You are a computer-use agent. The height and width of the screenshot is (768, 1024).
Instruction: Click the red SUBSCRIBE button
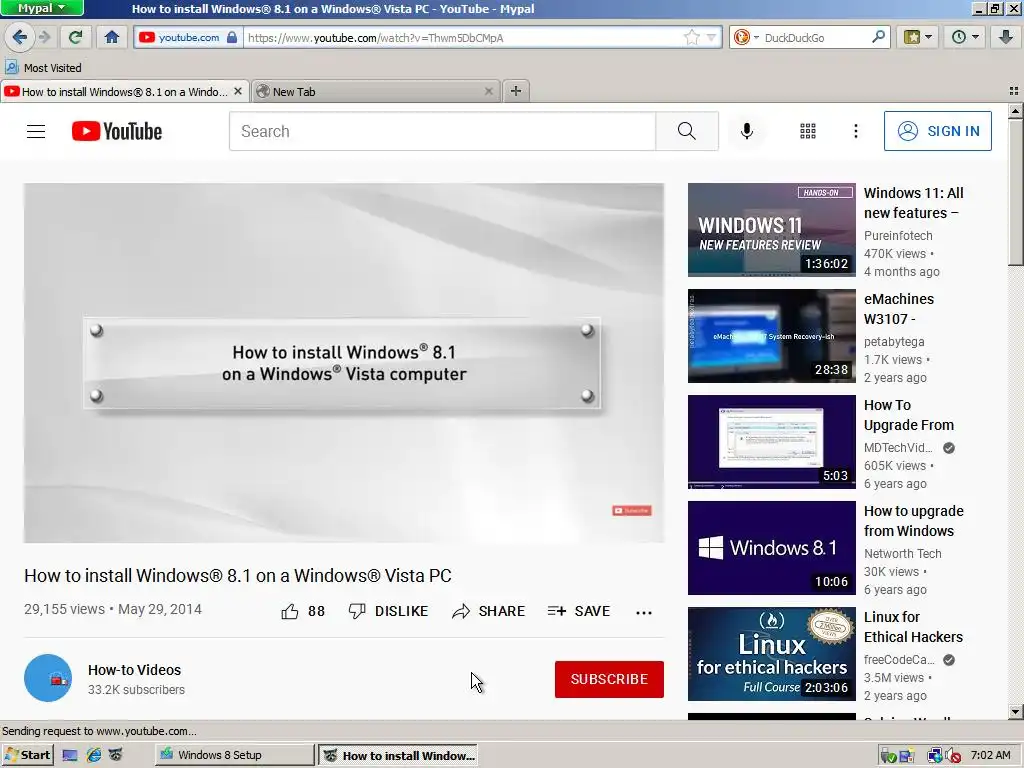pos(609,679)
